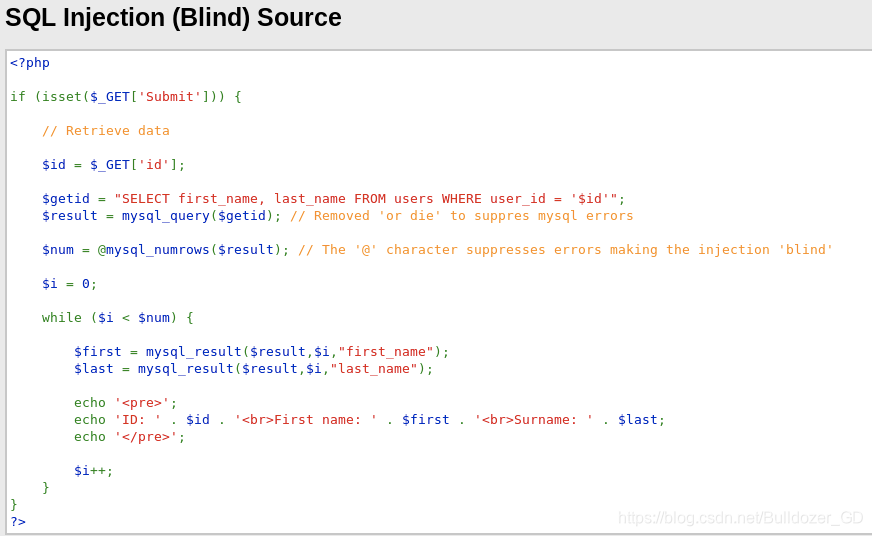Click the comment '// Retrieve data'
Image resolution: width=872 pixels, height=536 pixels.
pyautogui.click(x=106, y=131)
